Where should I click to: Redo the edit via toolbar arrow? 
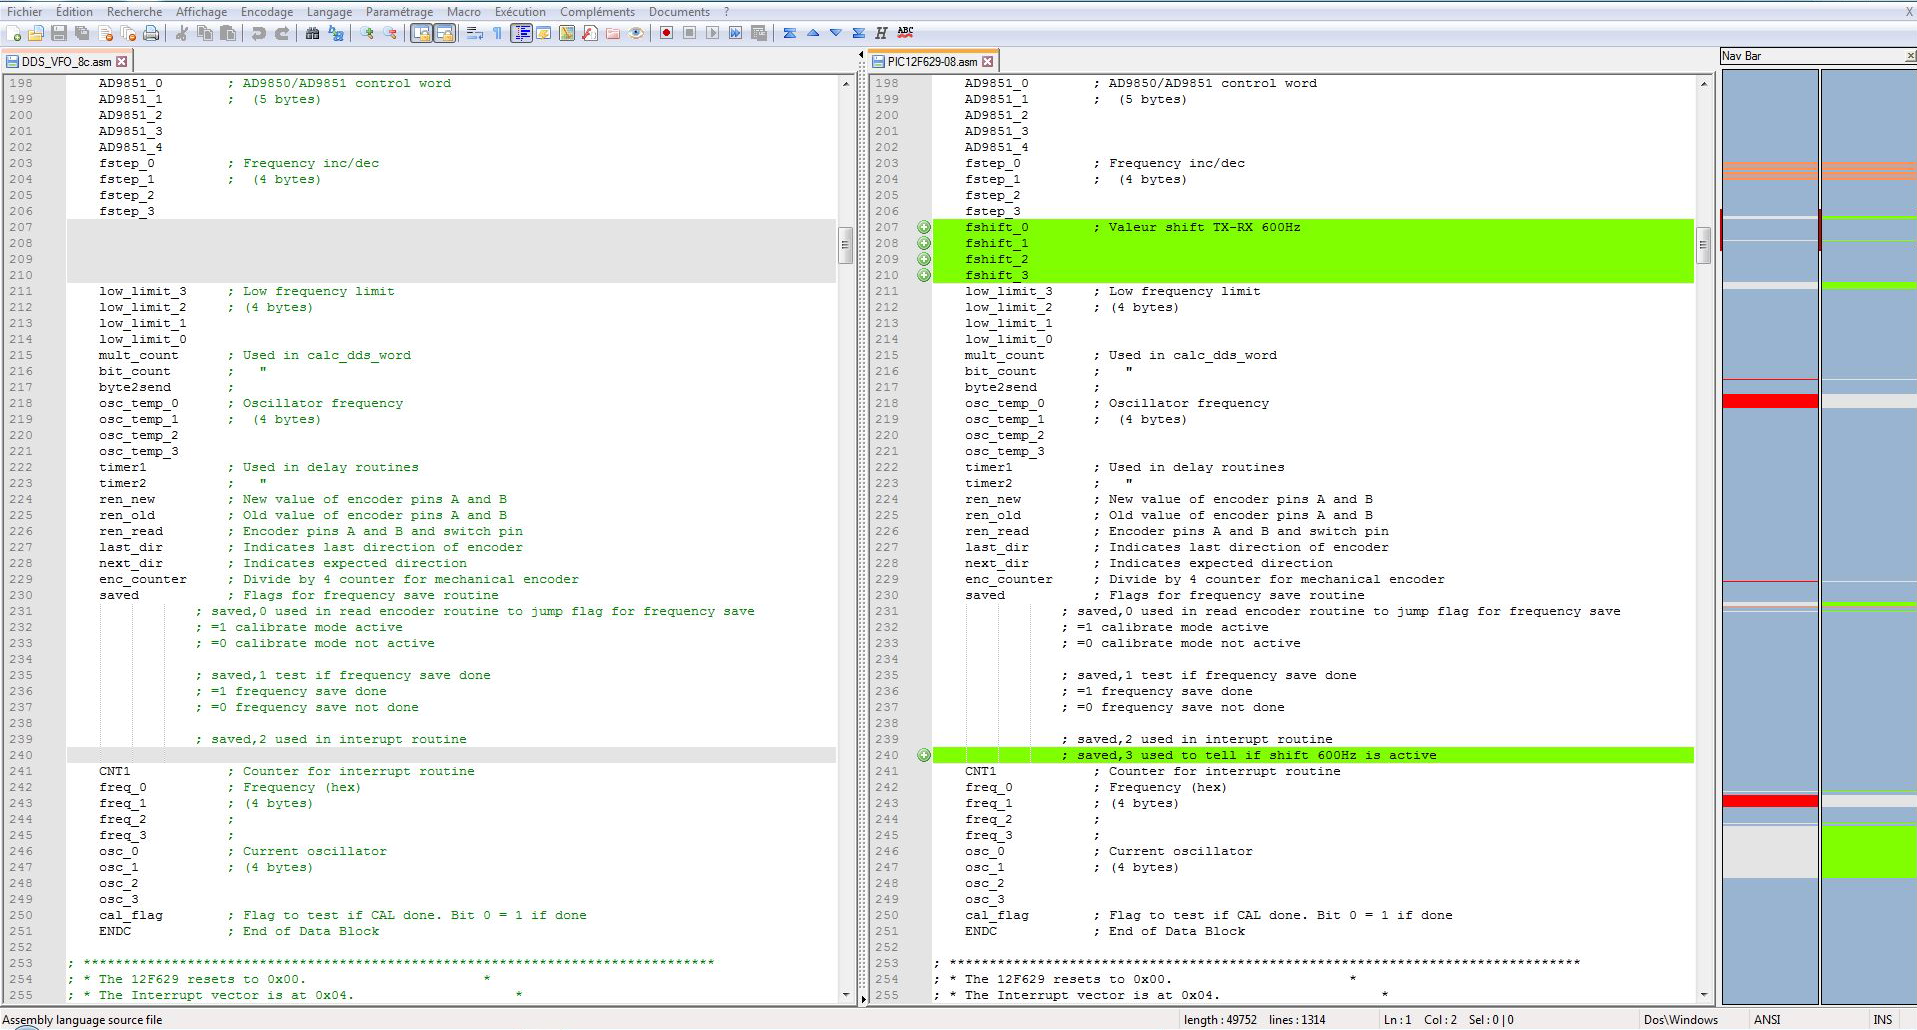click(282, 33)
